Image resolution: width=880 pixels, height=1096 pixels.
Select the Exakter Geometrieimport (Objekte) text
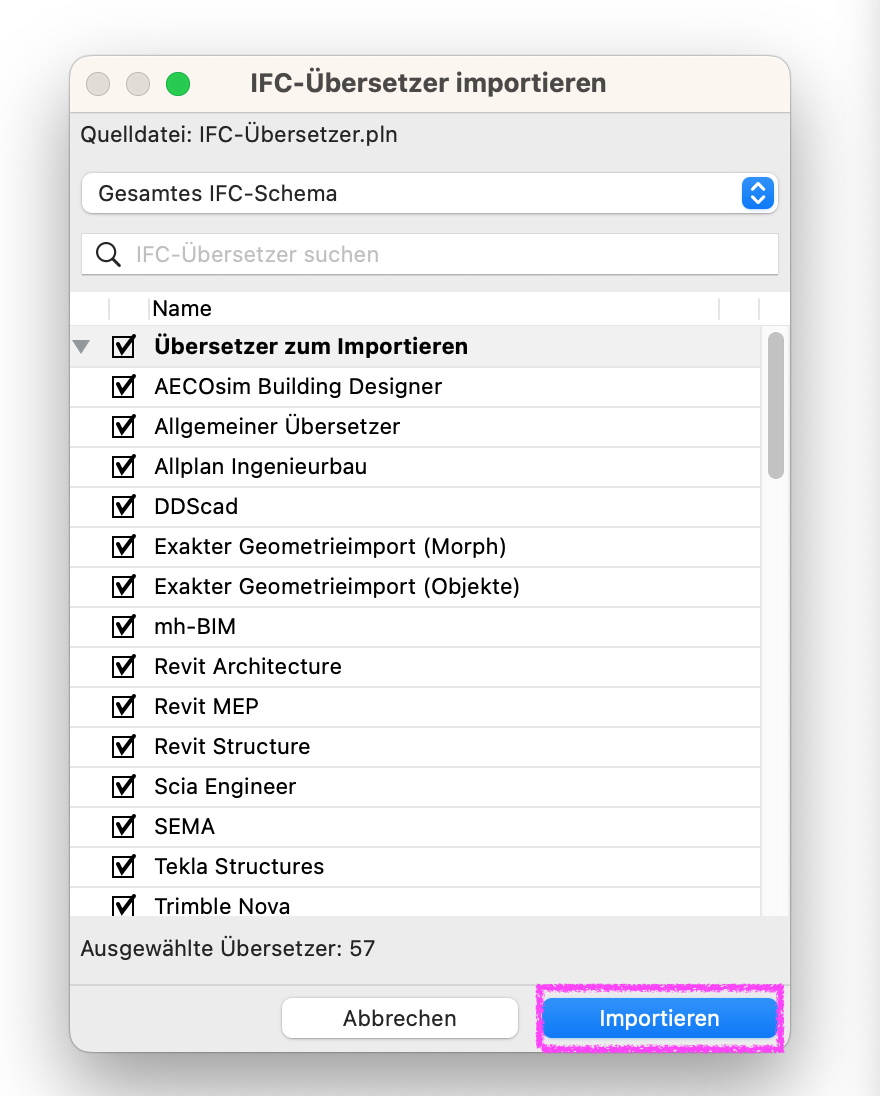pyautogui.click(x=337, y=586)
